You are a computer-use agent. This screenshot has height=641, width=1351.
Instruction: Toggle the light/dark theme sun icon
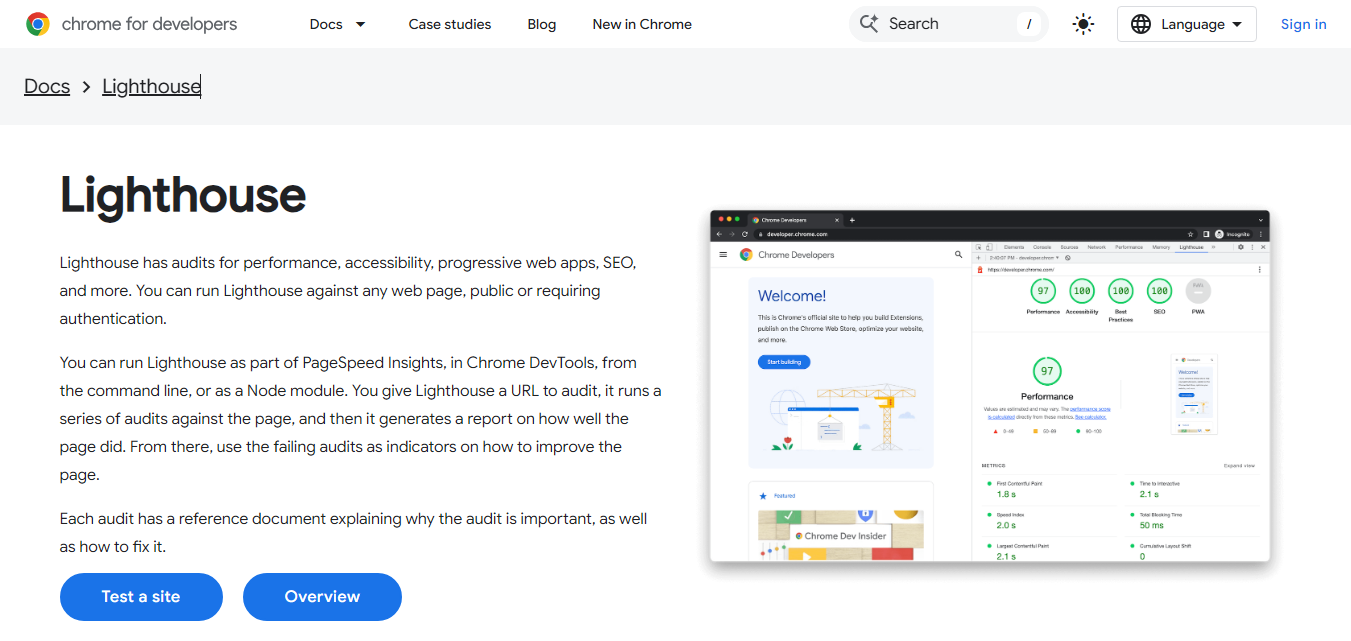(x=1083, y=24)
